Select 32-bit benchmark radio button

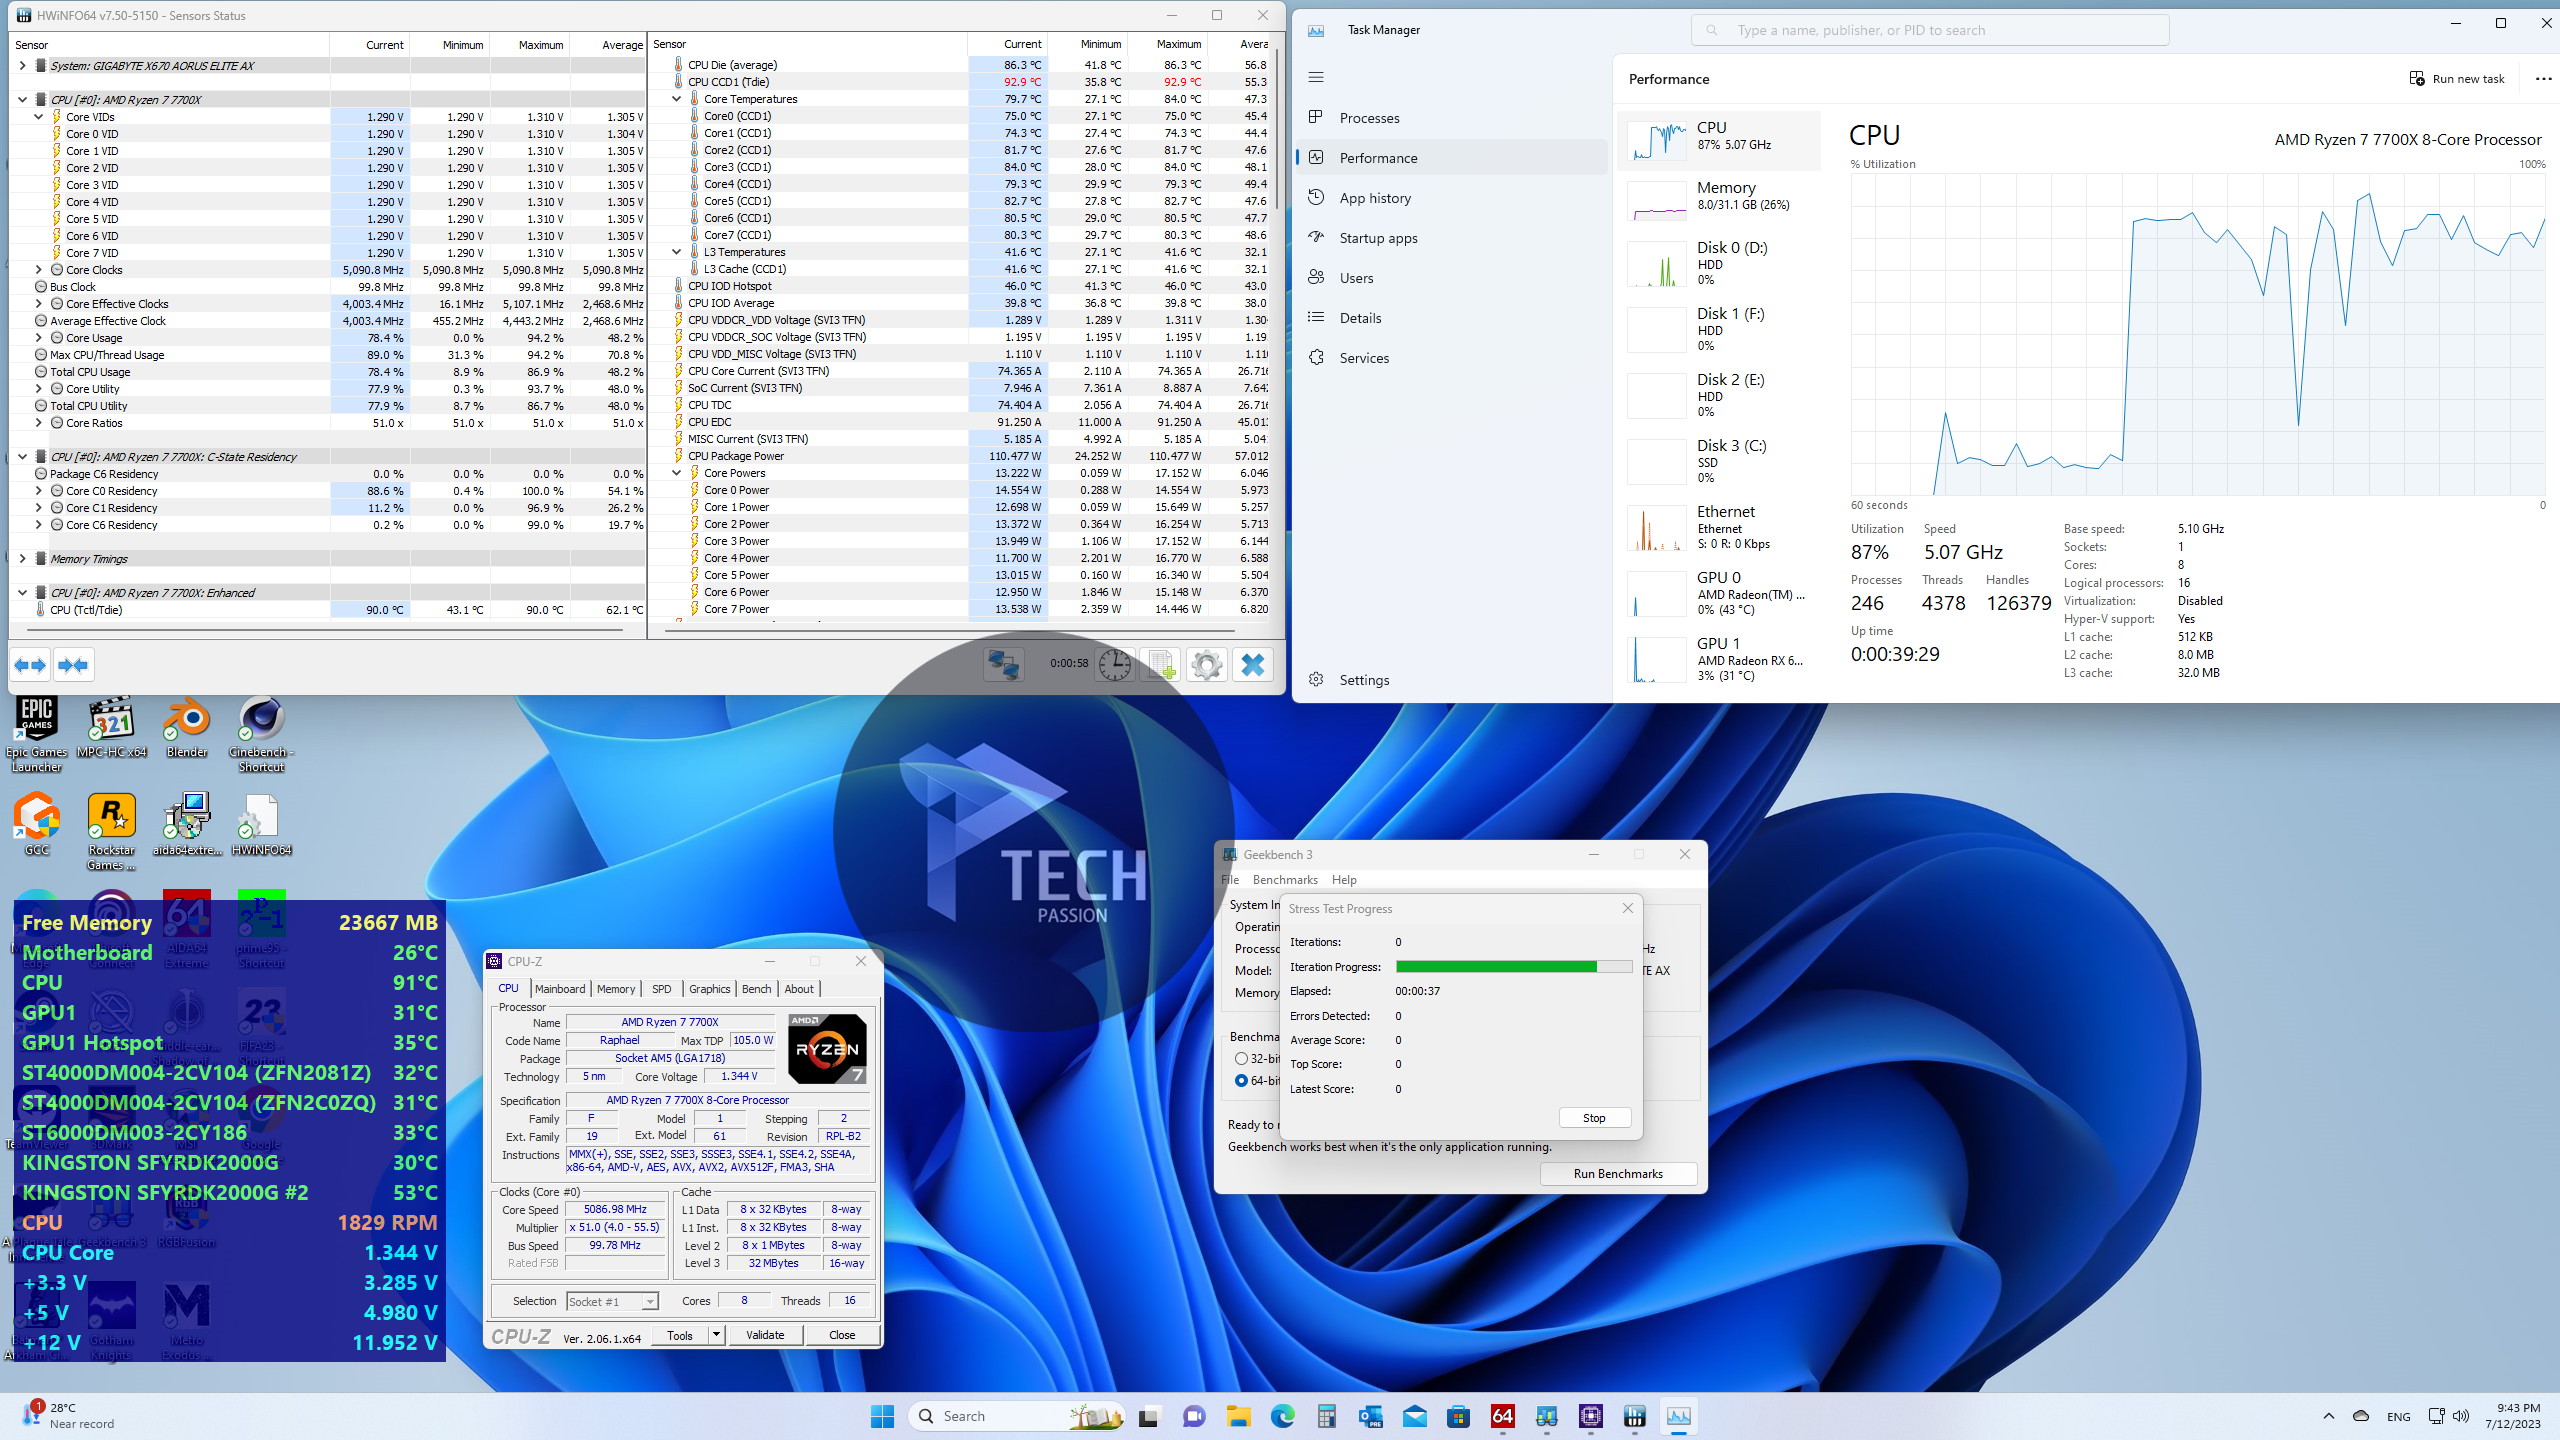point(1241,1058)
